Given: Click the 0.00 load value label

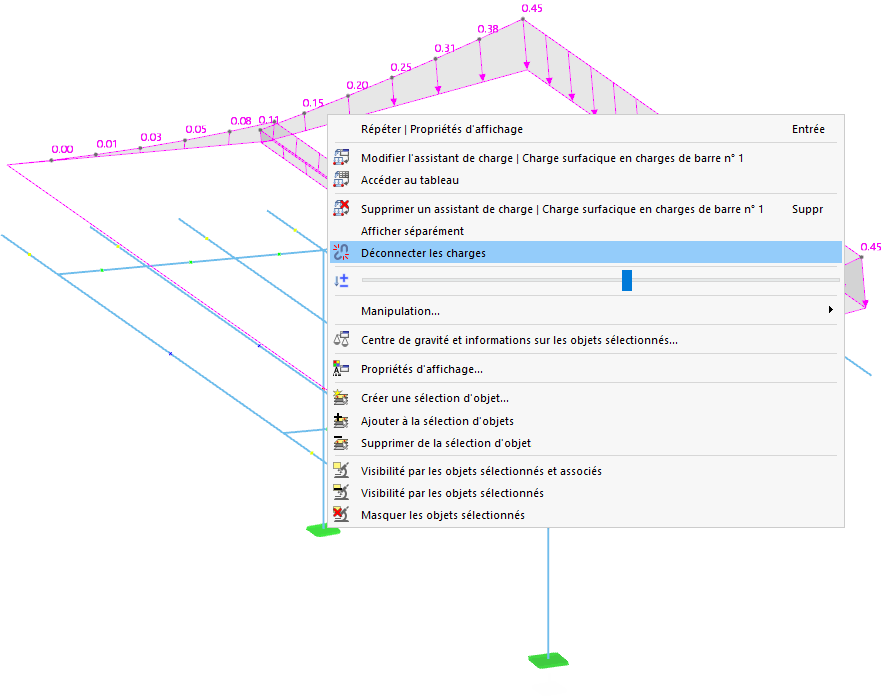Looking at the screenshot, I should click(62, 149).
